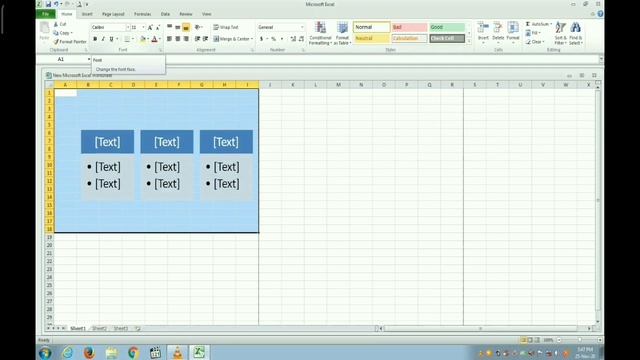Expand the Borders dropdown arrow
This screenshot has height=360, width=640.
[x=133, y=39]
